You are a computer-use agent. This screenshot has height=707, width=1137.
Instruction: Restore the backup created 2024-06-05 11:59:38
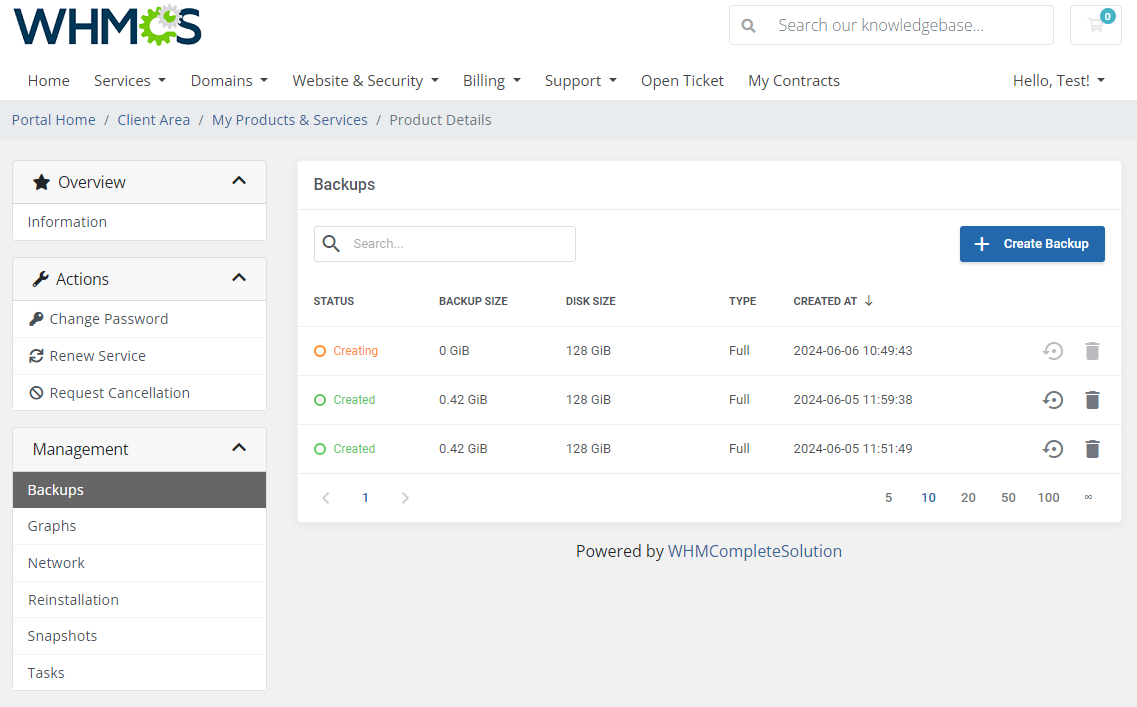pos(1052,400)
